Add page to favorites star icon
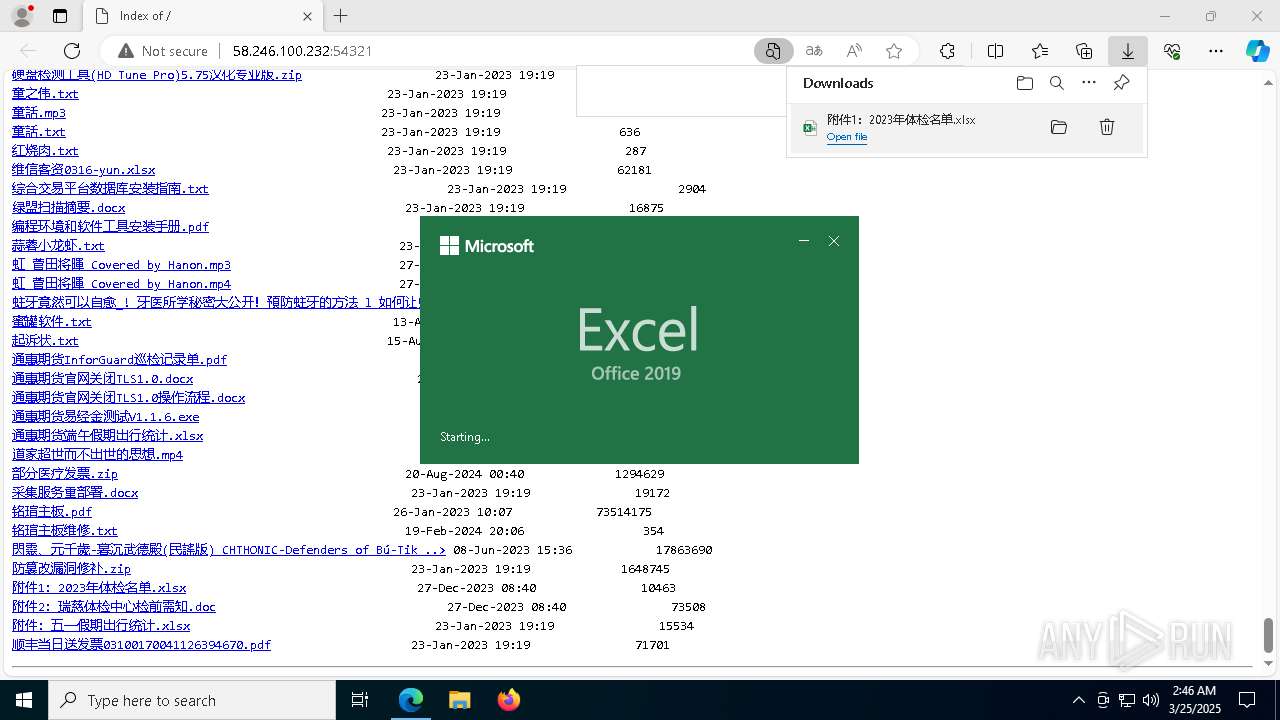Viewport: 1280px width, 720px height. (894, 51)
